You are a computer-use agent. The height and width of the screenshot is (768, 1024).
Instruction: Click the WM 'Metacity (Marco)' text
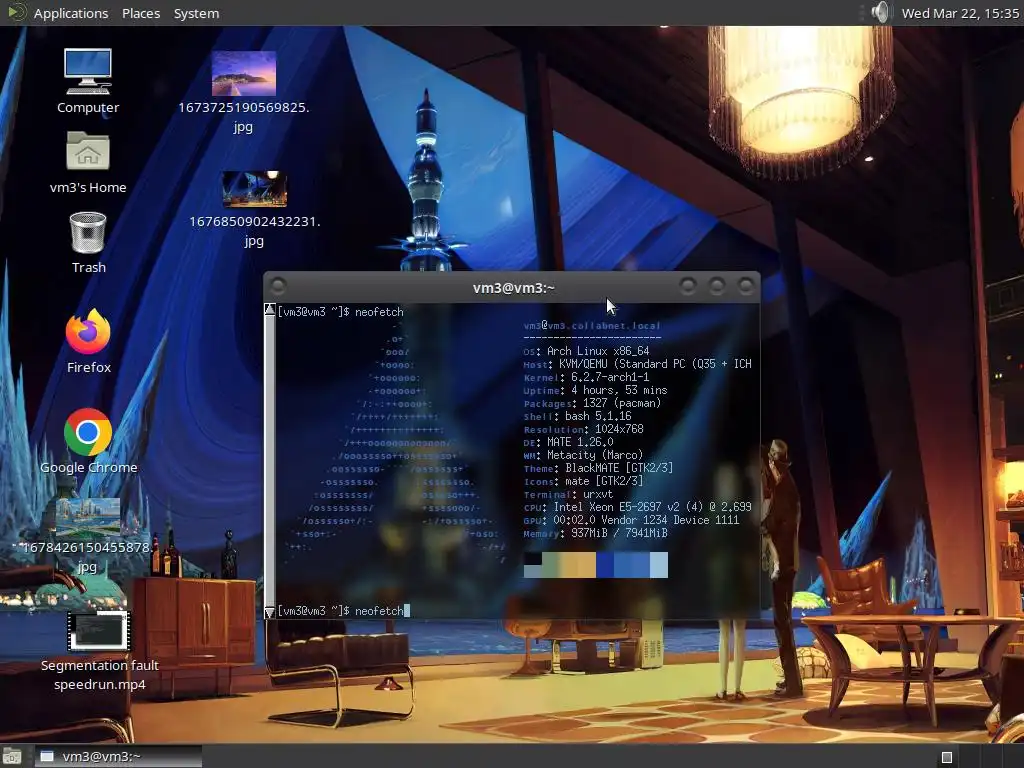click(x=595, y=455)
